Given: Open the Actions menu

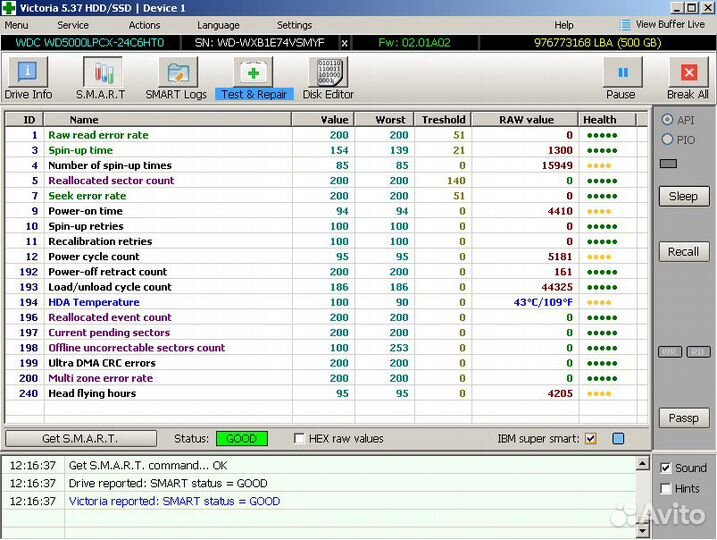Looking at the screenshot, I should pyautogui.click(x=144, y=25).
